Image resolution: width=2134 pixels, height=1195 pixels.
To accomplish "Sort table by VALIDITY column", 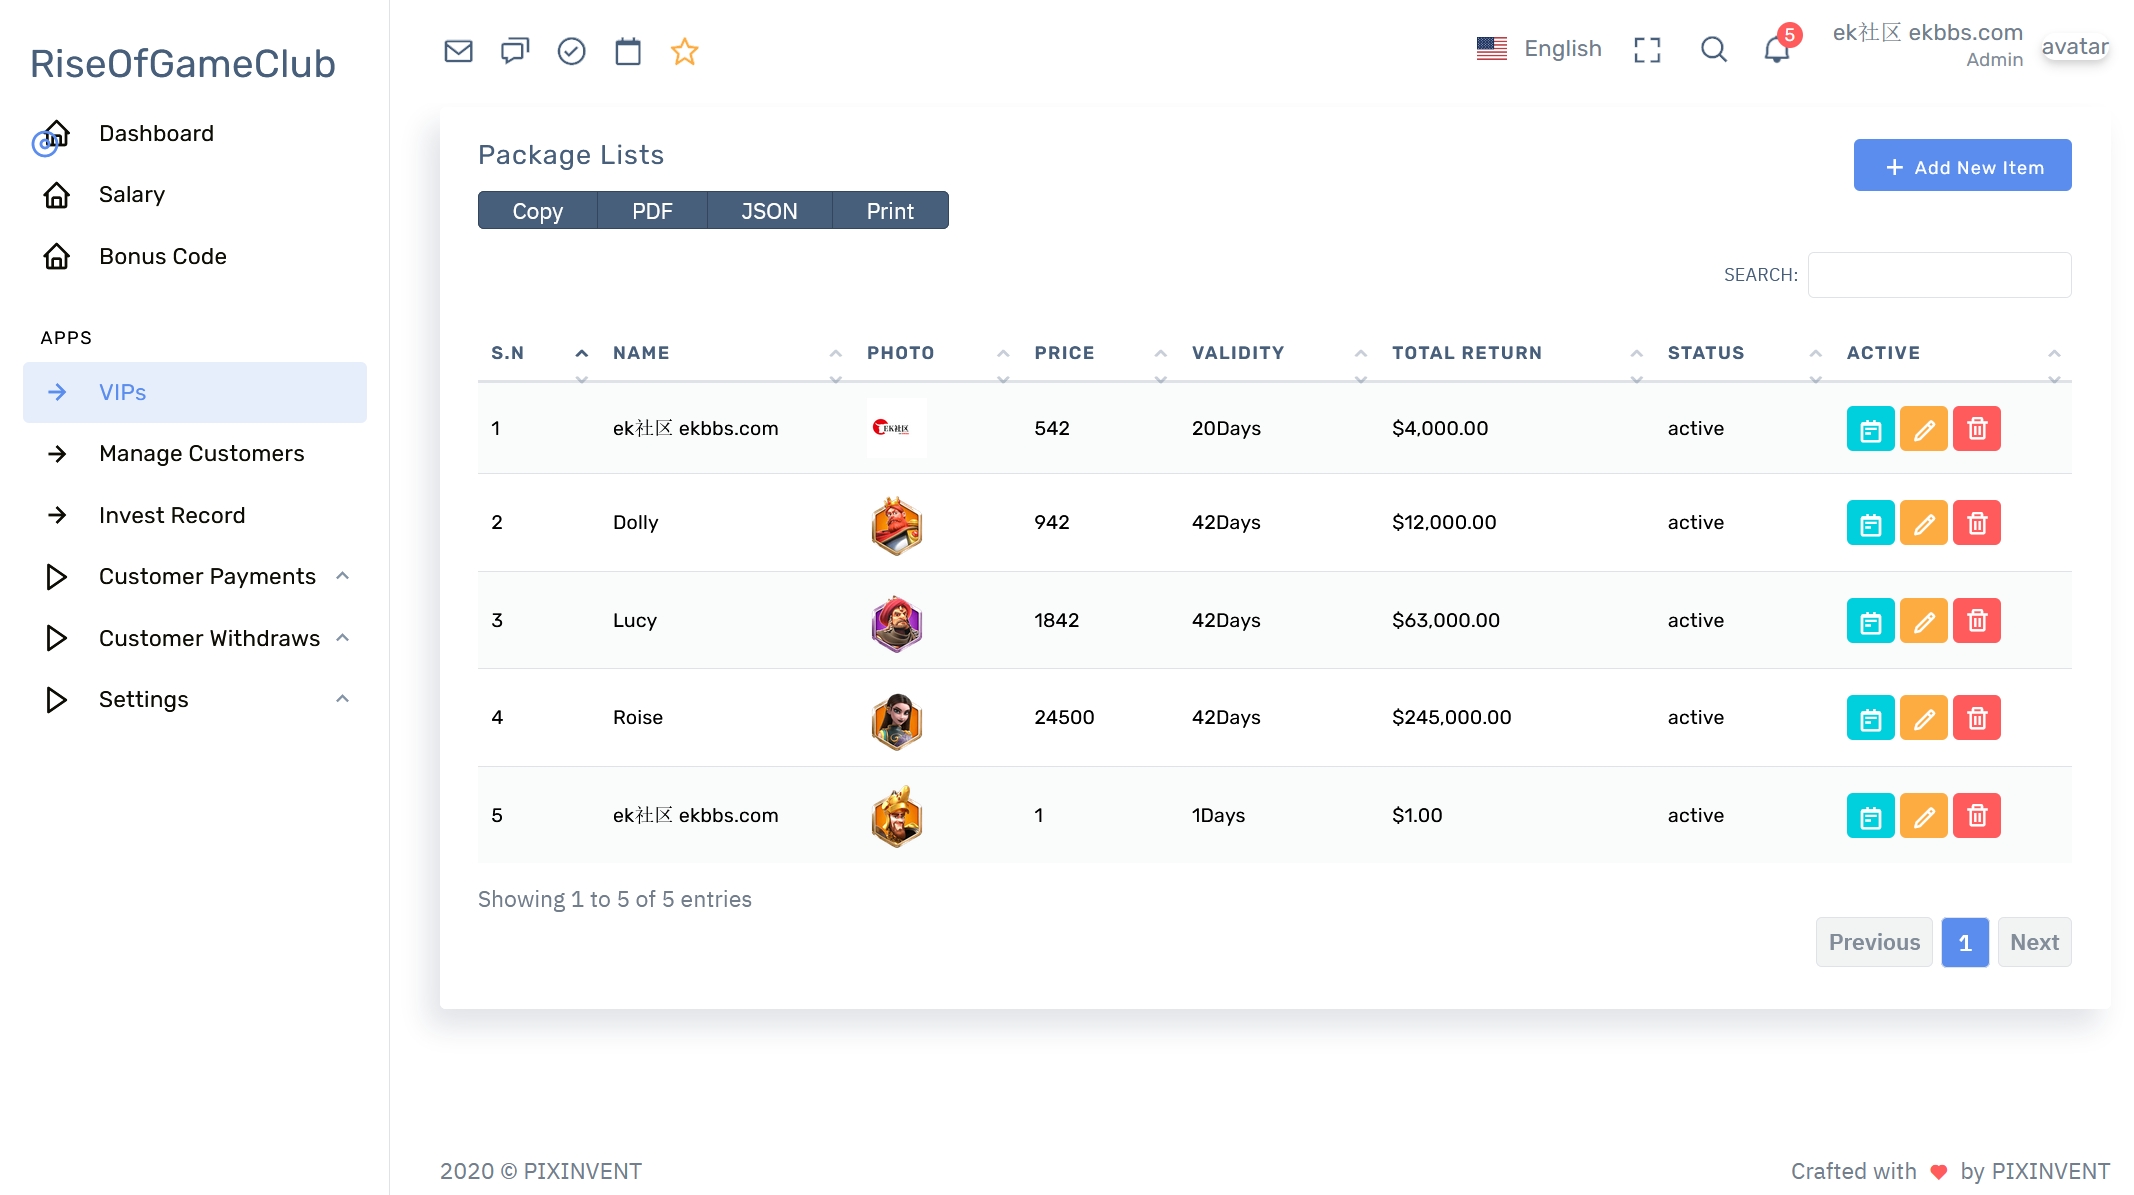I will click(x=1279, y=354).
